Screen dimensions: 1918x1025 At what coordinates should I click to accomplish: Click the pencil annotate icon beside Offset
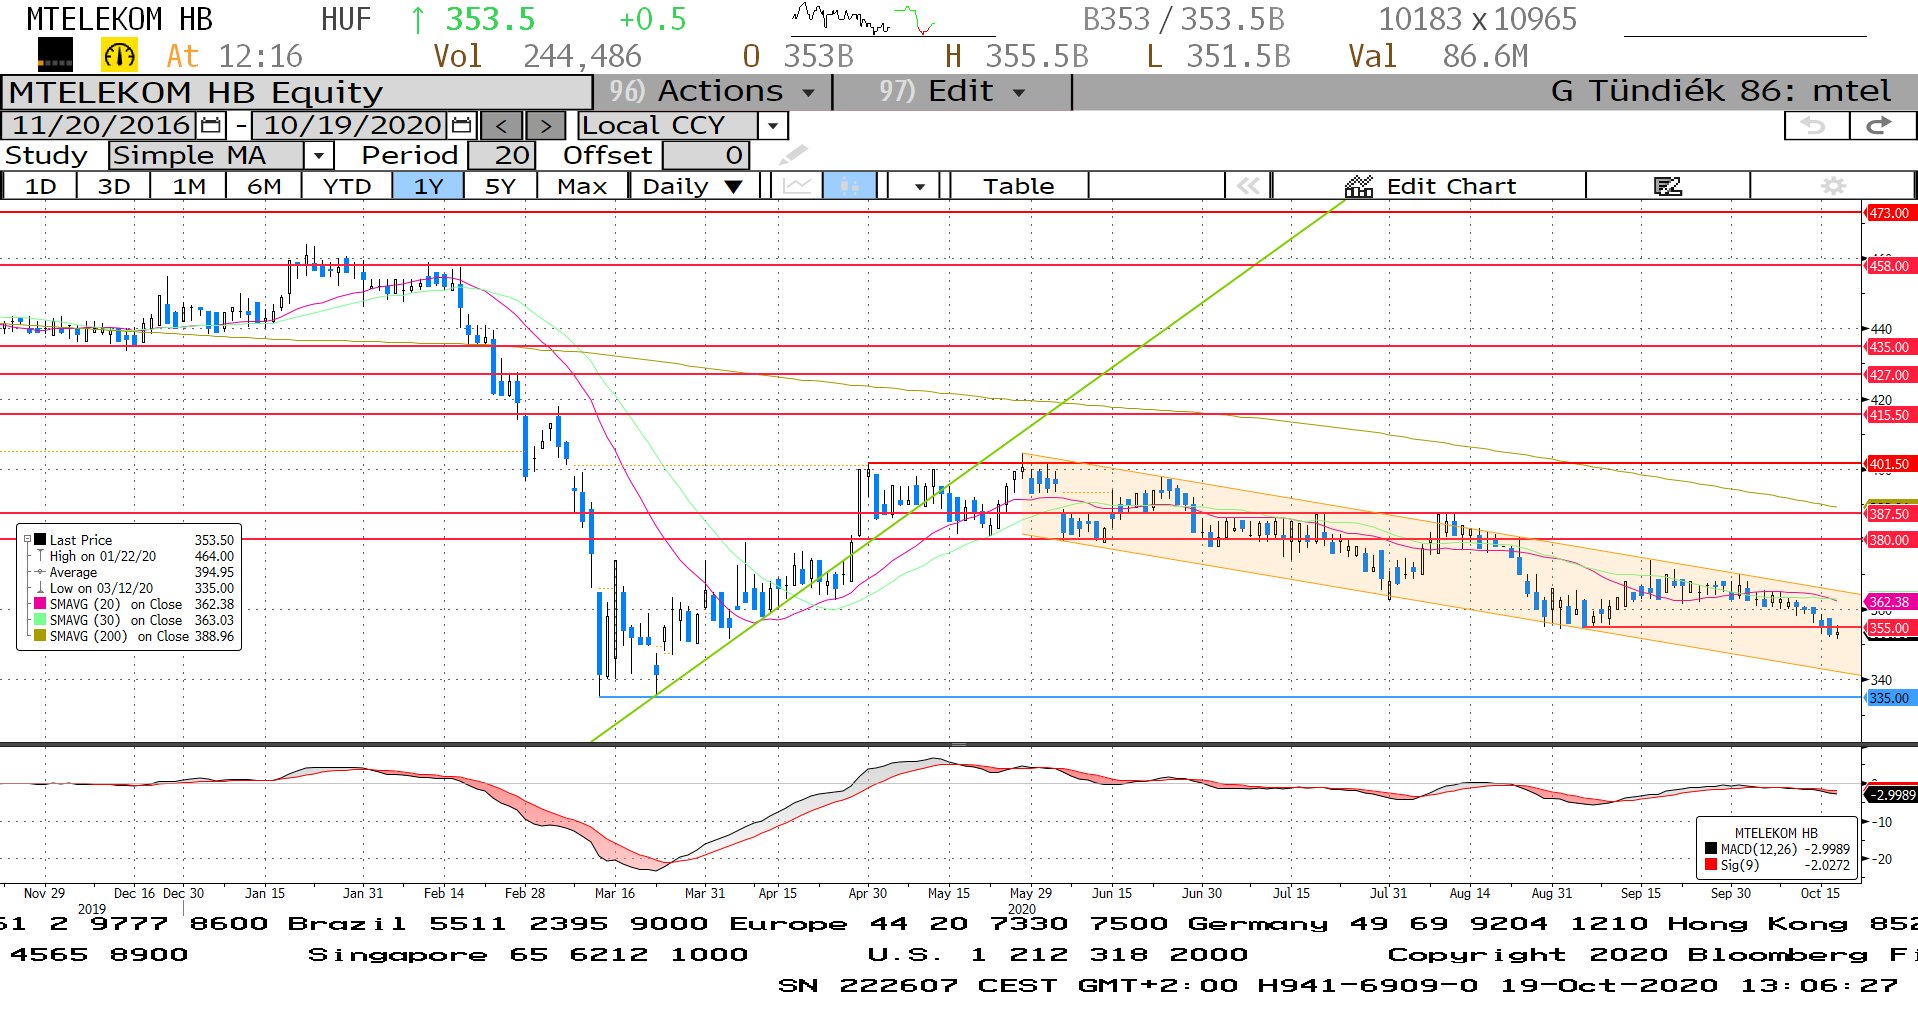tap(792, 155)
